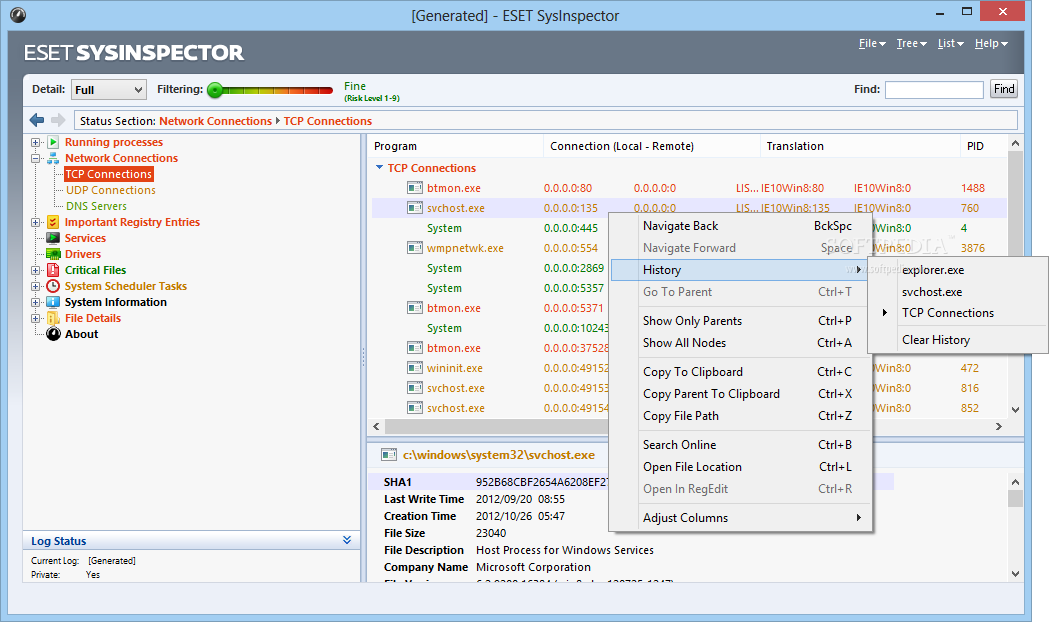The width and height of the screenshot is (1049, 622).
Task: Expand the Important Registry Entries node
Action: coord(35,223)
